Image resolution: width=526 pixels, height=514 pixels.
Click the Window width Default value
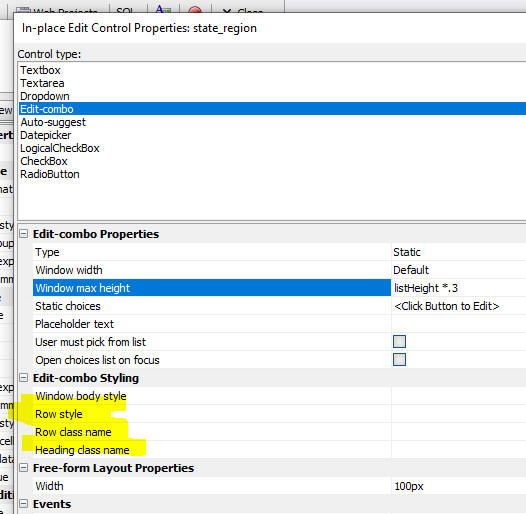pos(459,270)
